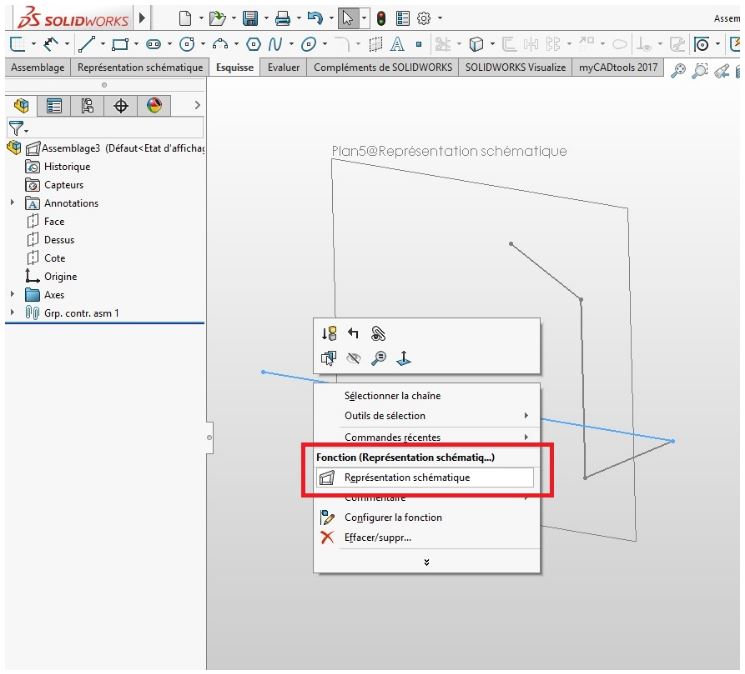The image size is (745, 674).
Task: Select the Polygon sketch tool
Action: (x=253, y=44)
